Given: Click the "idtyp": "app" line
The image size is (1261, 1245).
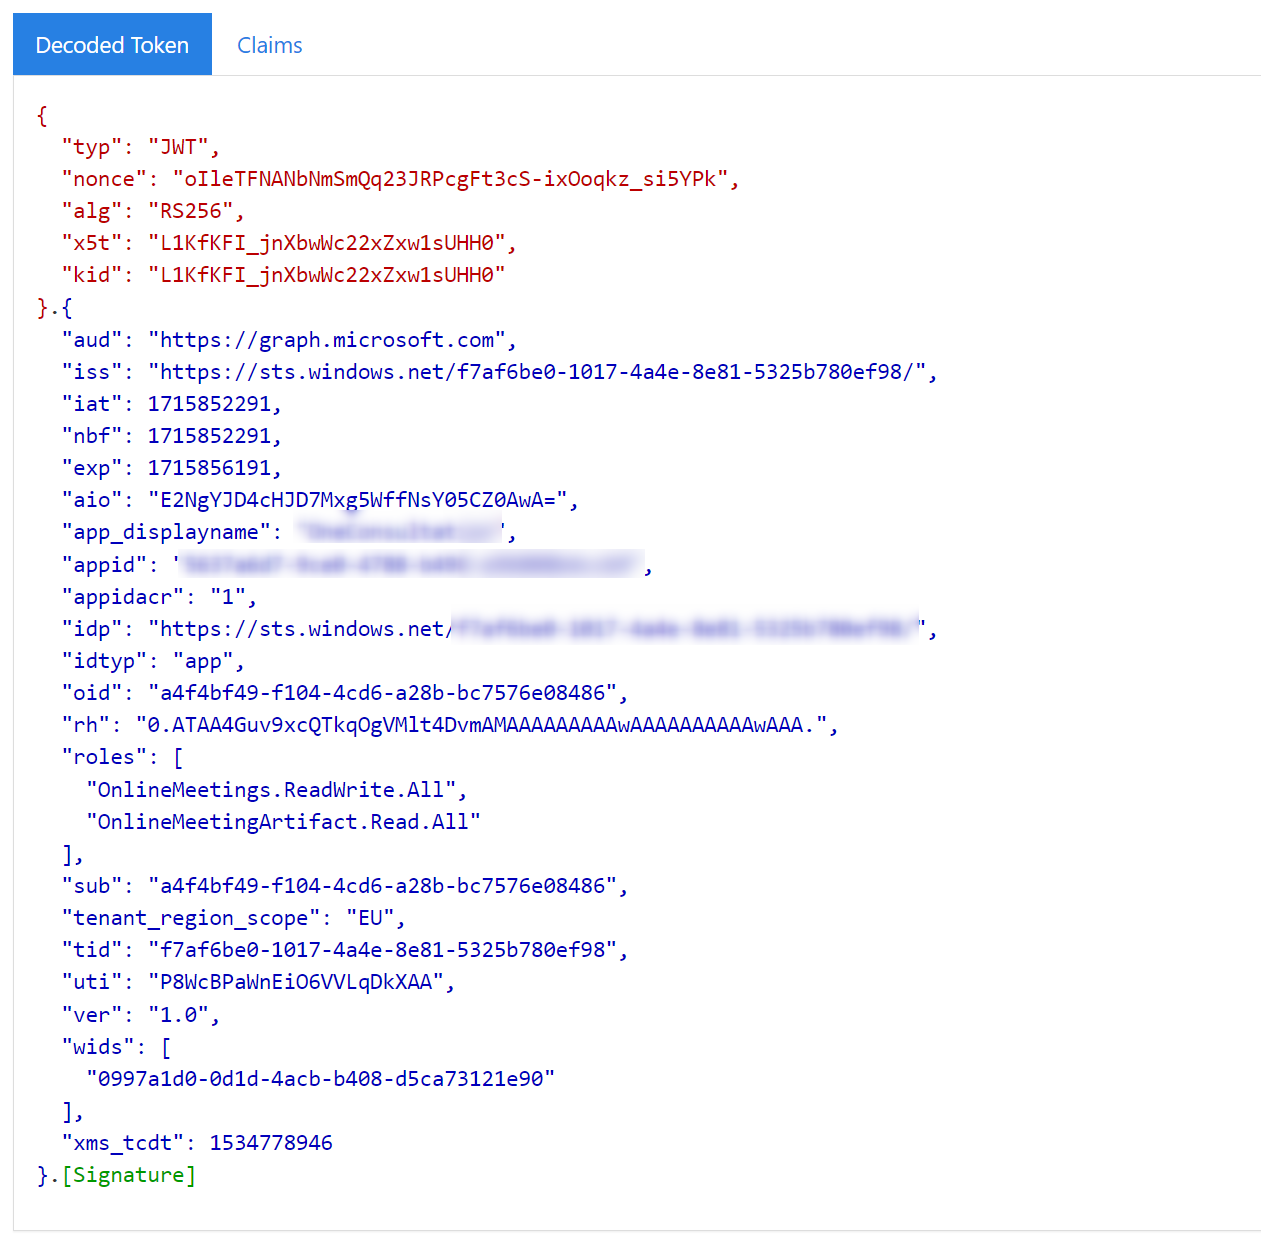Looking at the screenshot, I should click(x=153, y=661).
